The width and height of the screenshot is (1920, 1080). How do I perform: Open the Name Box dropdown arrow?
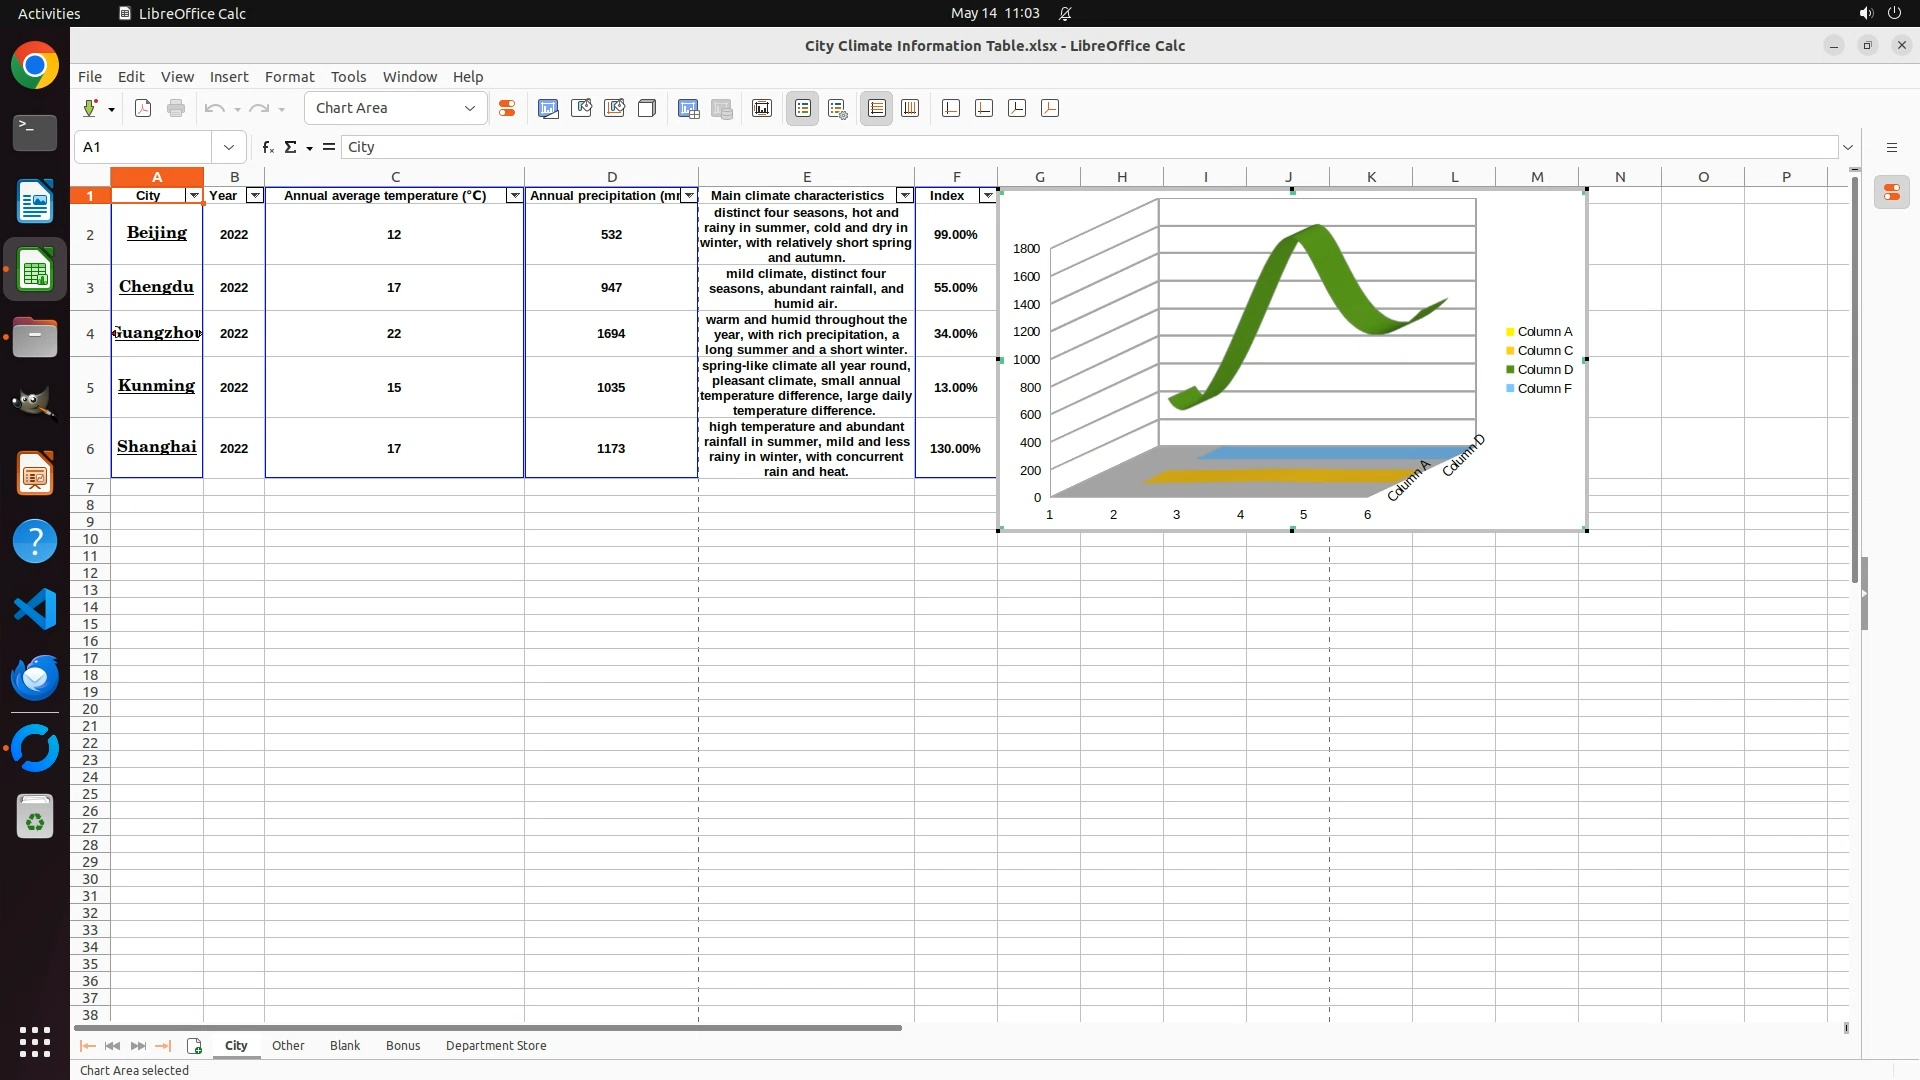point(229,147)
